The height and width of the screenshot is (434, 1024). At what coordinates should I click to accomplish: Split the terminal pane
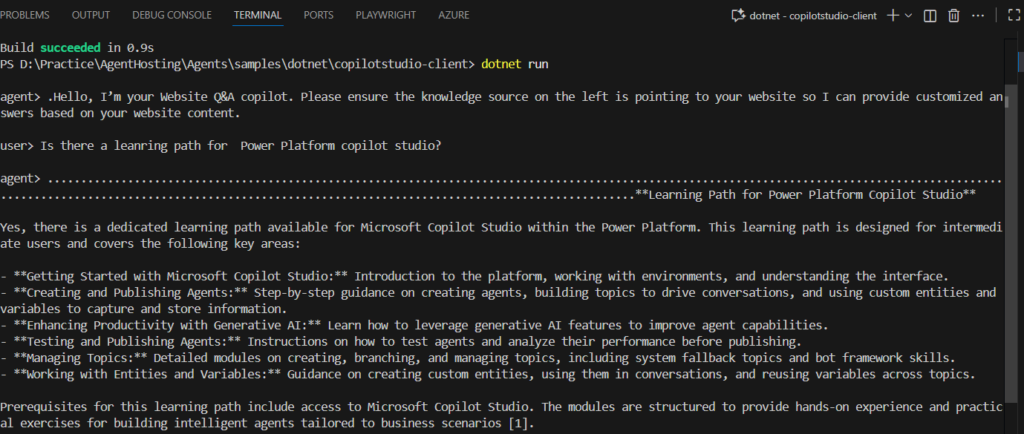(931, 16)
